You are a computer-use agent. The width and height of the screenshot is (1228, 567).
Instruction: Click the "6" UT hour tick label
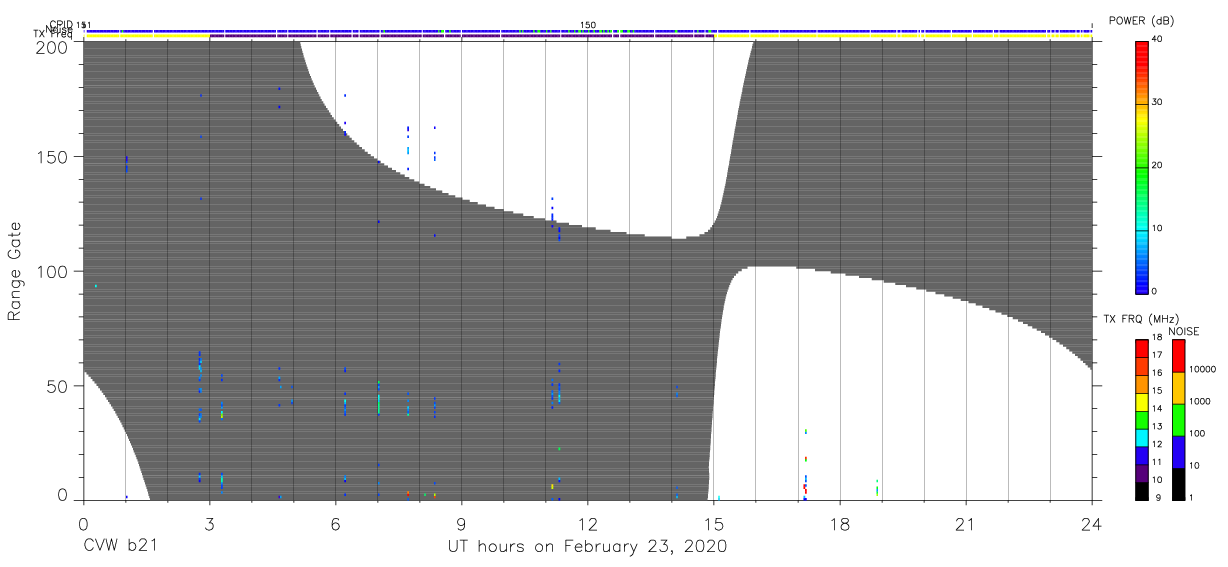click(x=335, y=522)
